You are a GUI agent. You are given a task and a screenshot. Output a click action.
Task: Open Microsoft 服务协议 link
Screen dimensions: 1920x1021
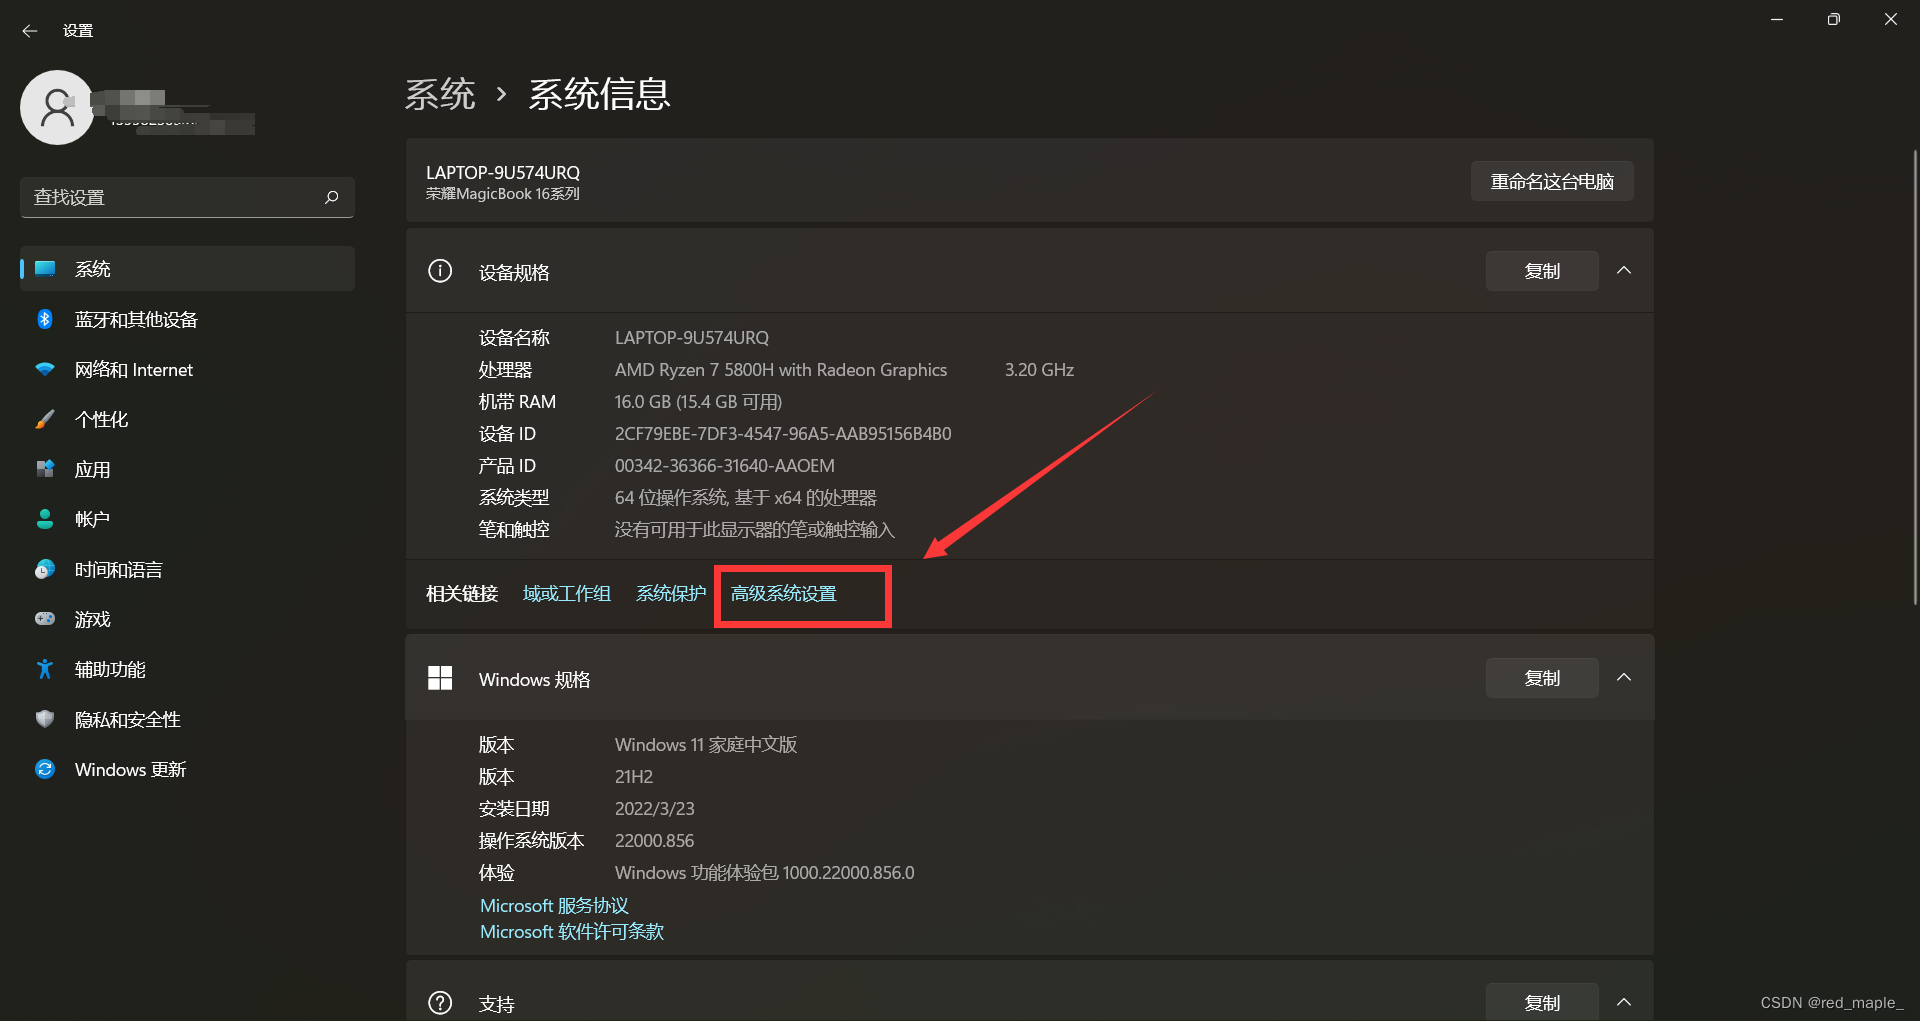click(x=554, y=905)
